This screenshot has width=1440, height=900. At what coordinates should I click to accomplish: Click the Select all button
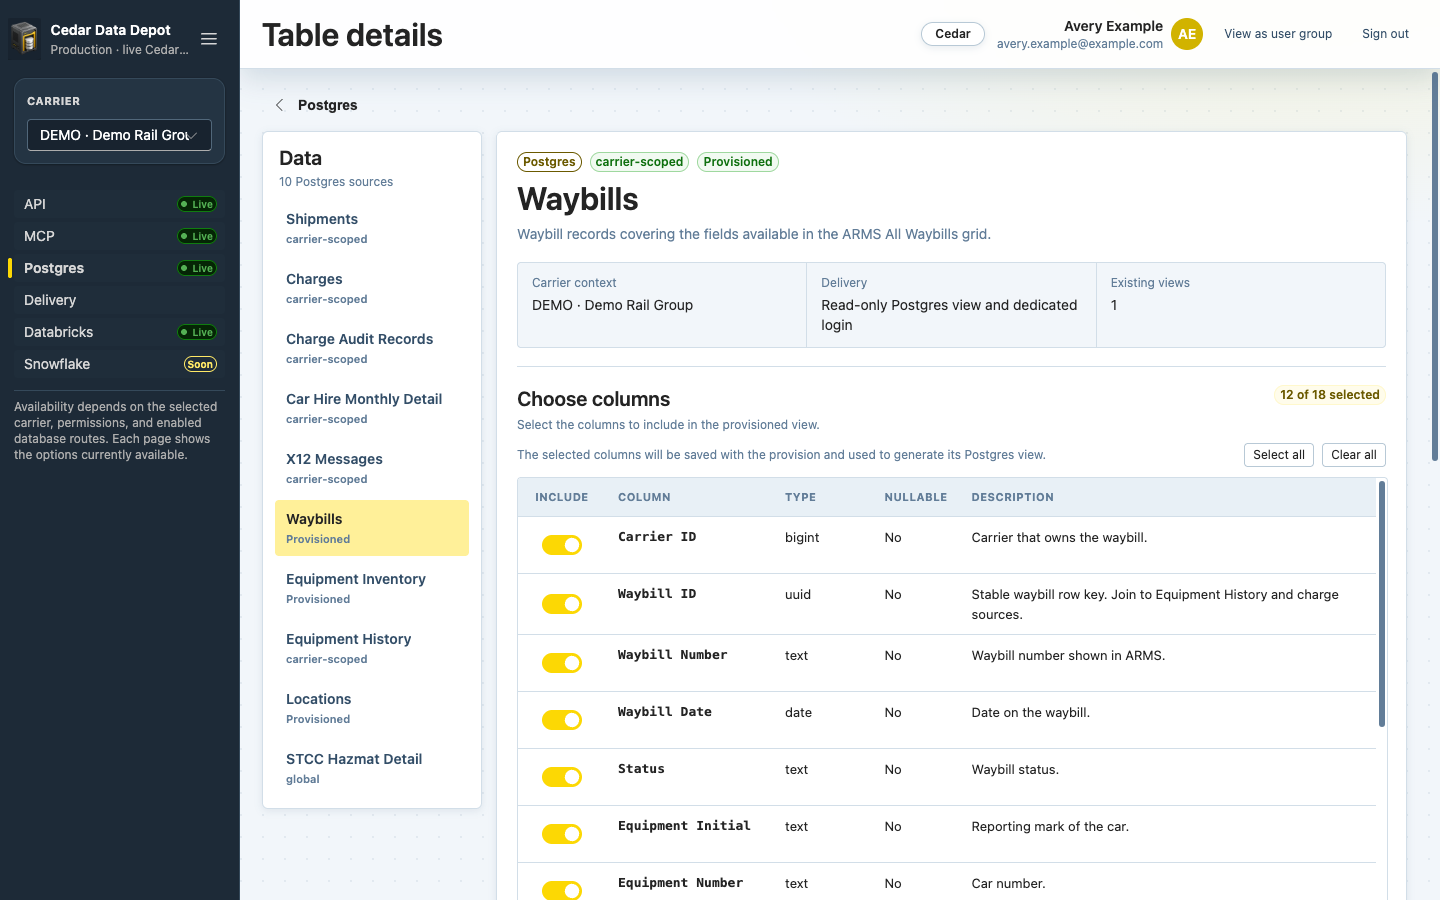click(x=1279, y=455)
